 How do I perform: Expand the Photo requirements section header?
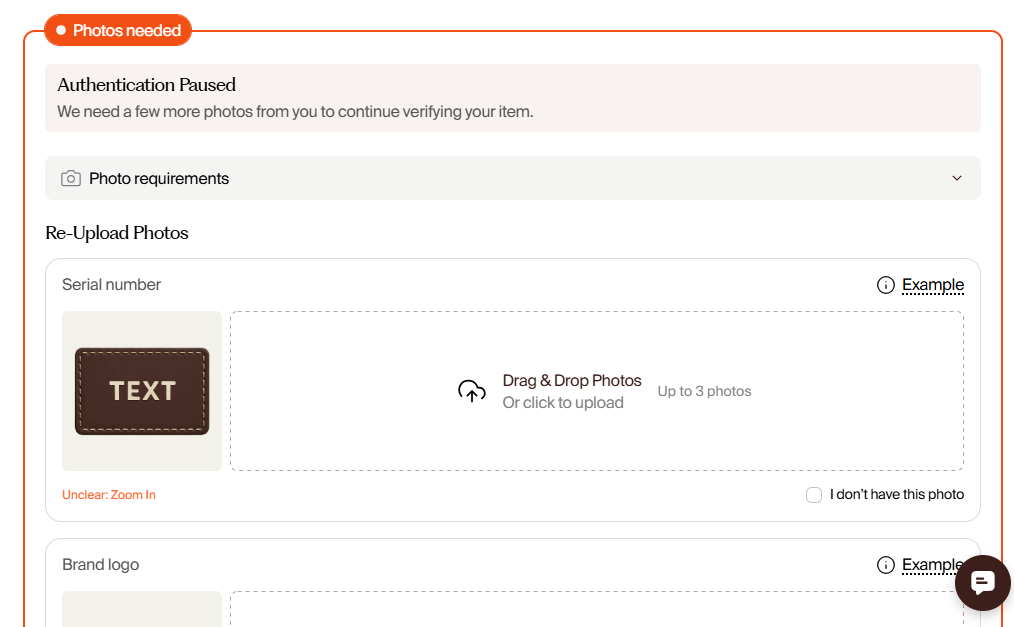point(513,178)
